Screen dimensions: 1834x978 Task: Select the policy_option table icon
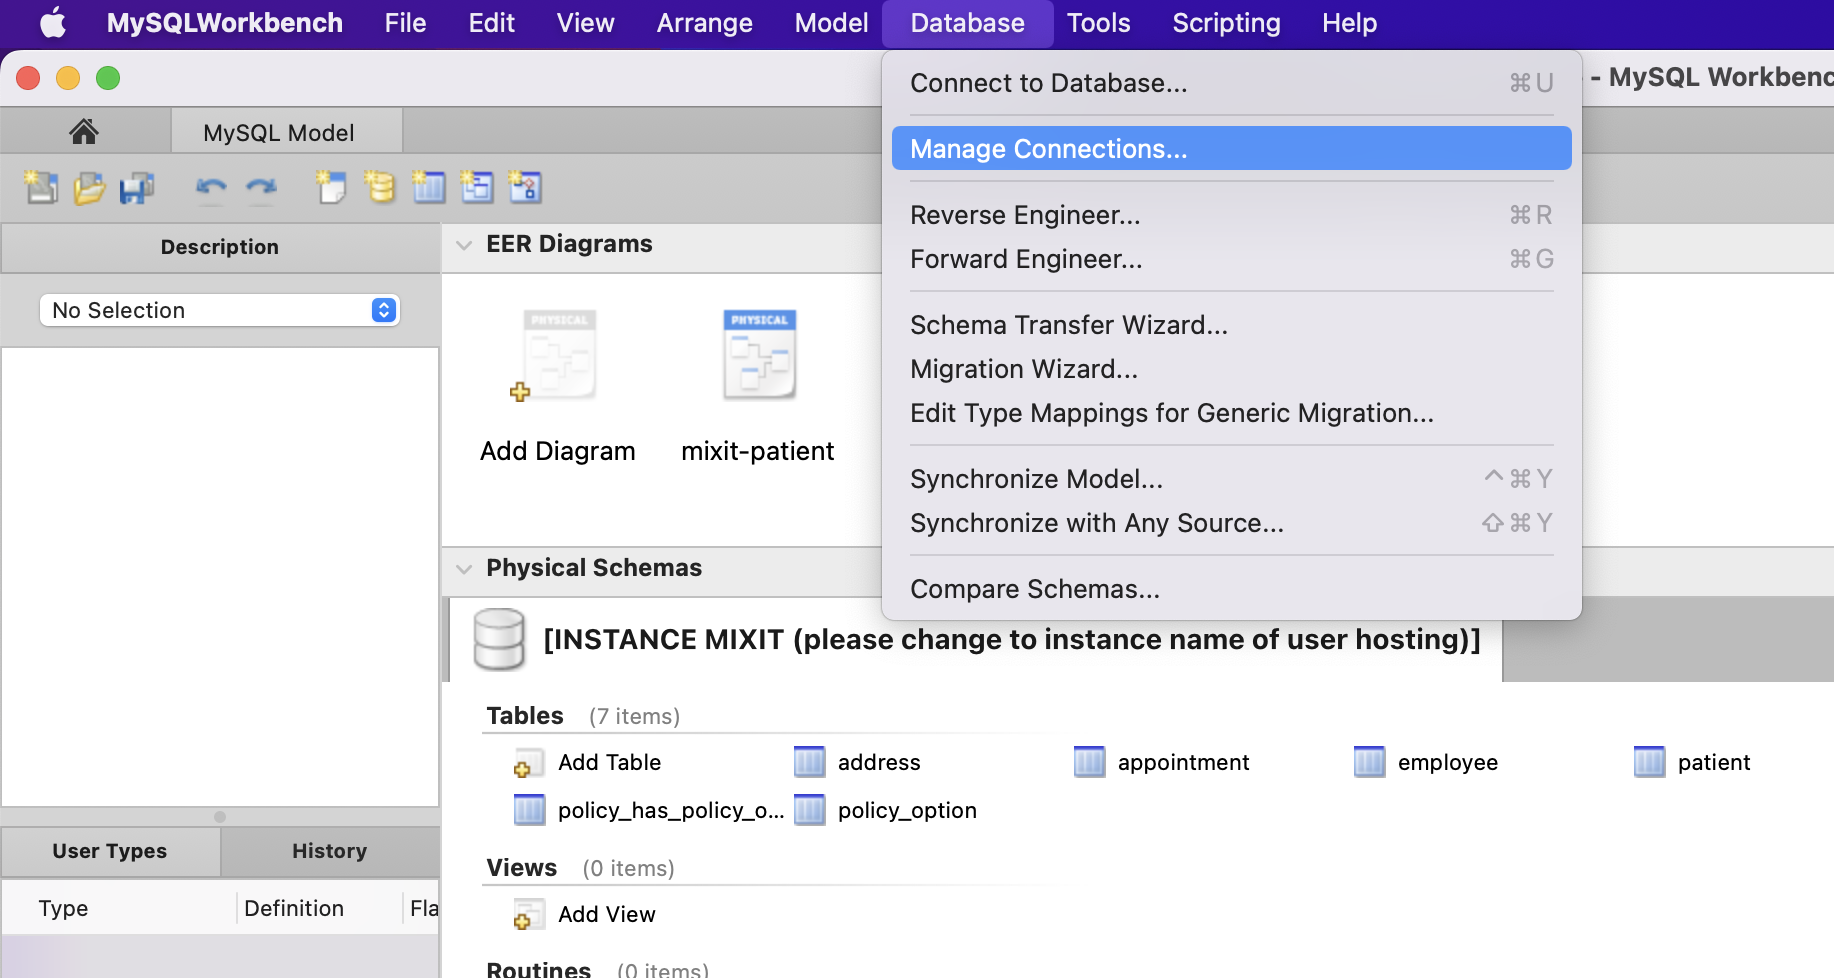809,810
